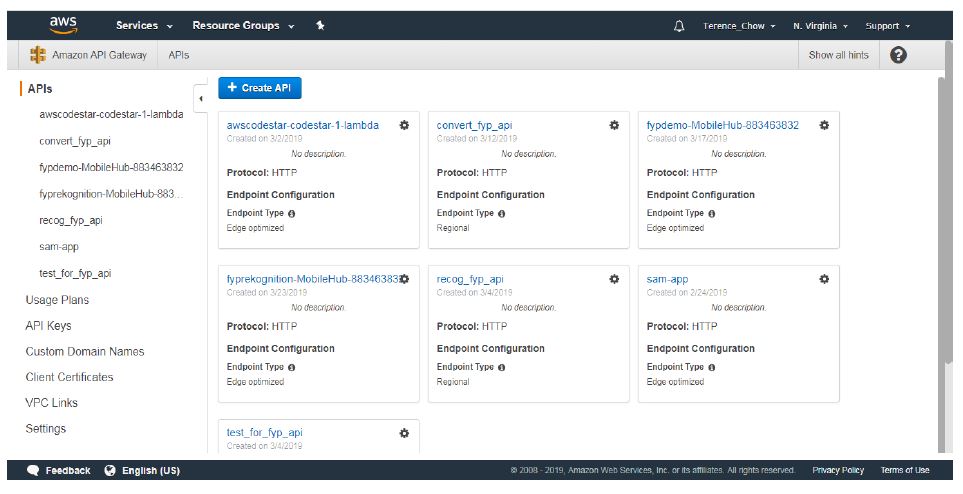Open gear settings for fypdemo-MobileHub card
Viewport: 963px width, 494px height.
point(824,125)
